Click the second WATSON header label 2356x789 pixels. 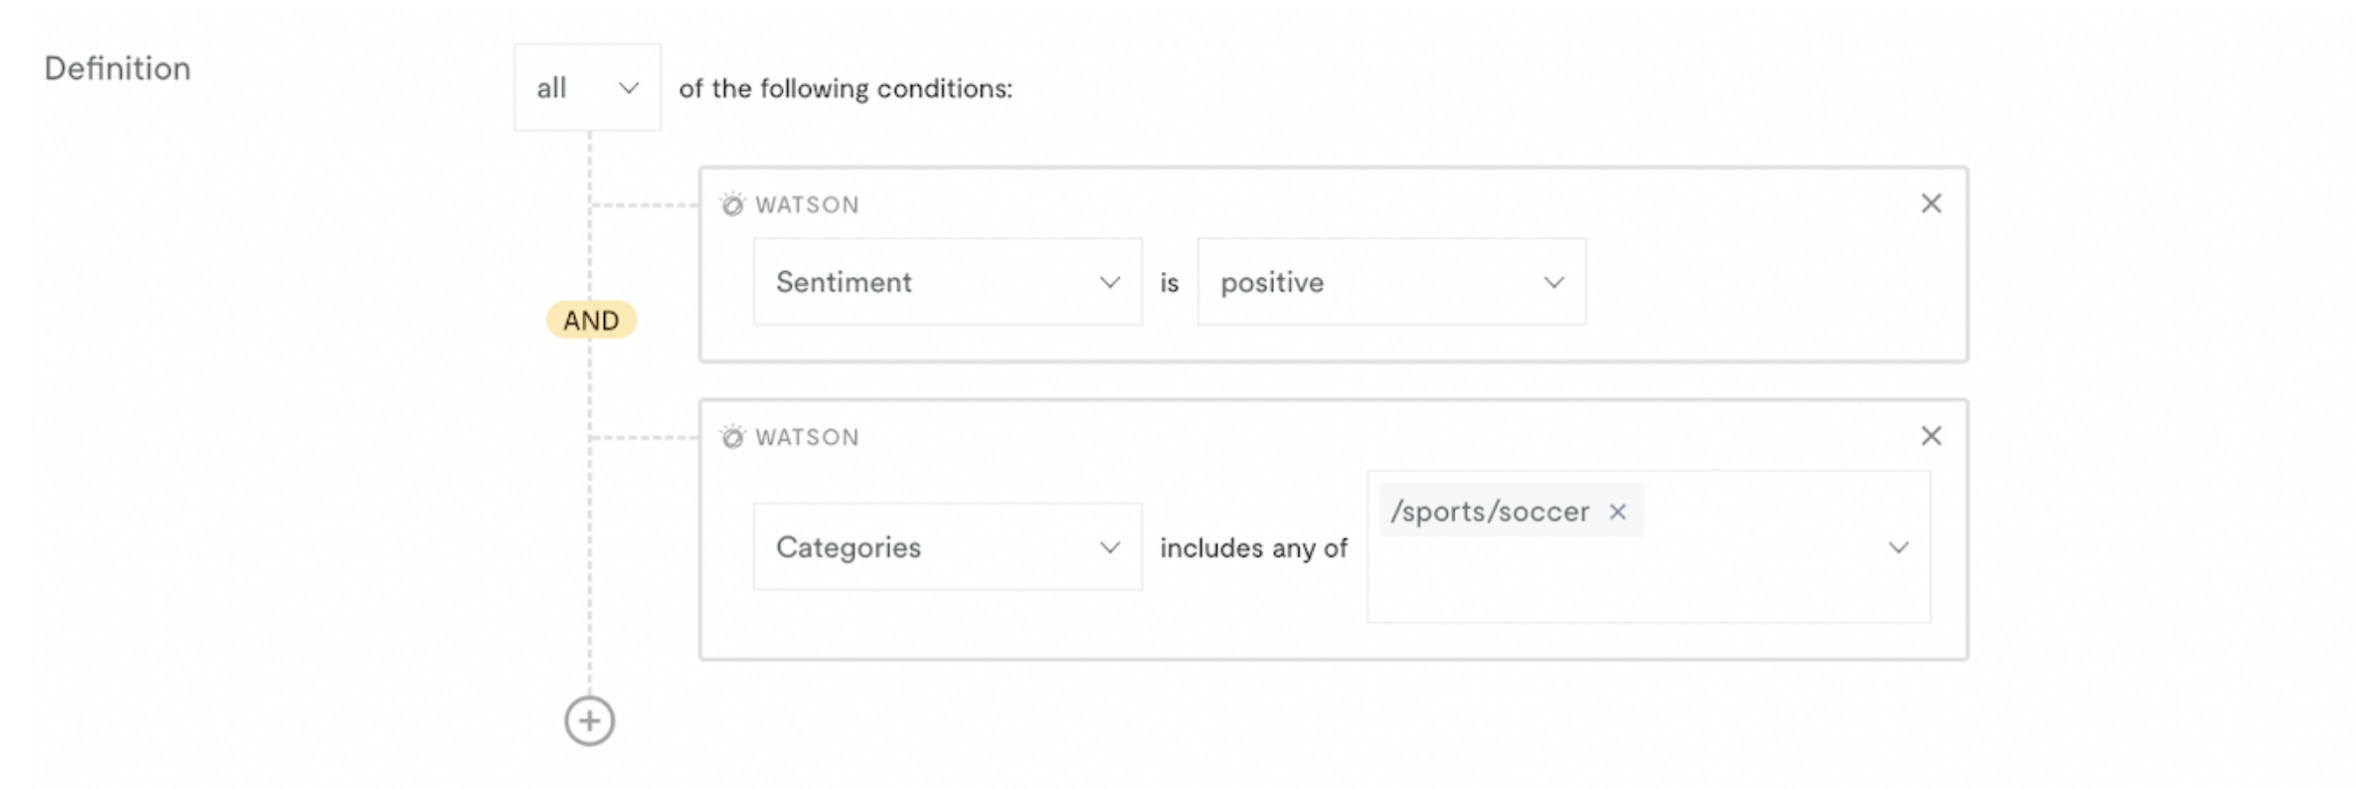[807, 438]
